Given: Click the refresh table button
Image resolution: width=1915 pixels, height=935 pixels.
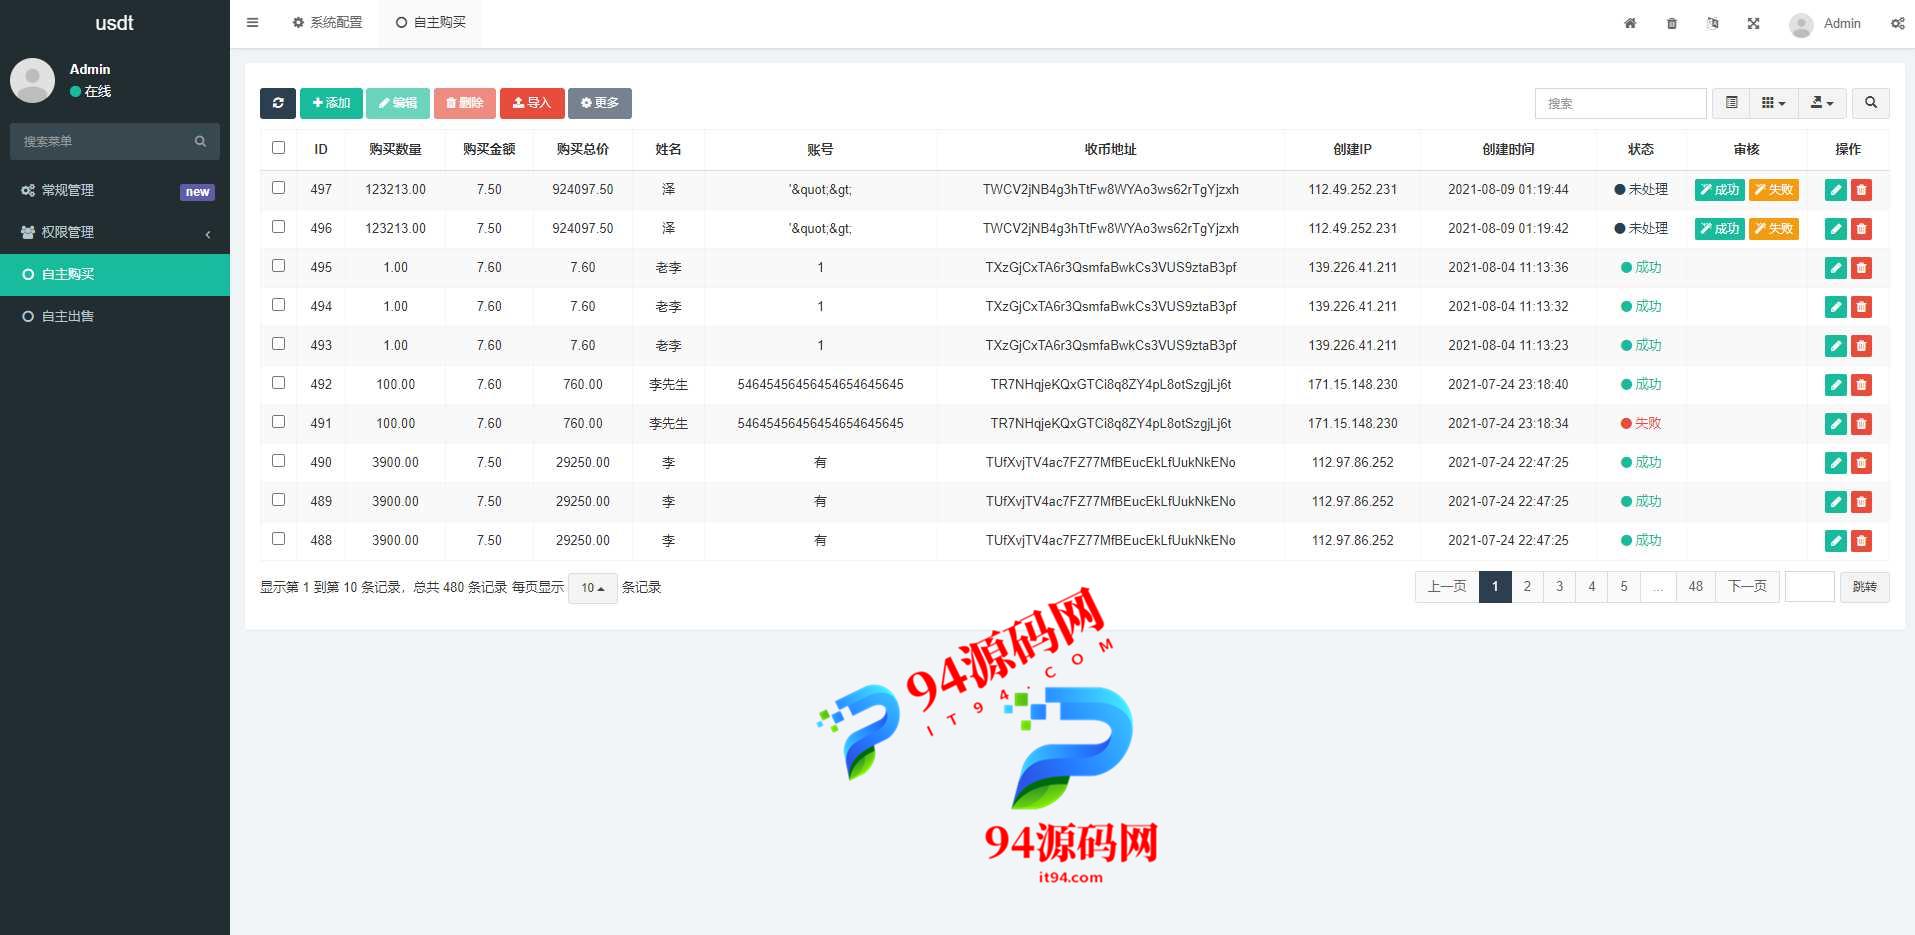Looking at the screenshot, I should coord(278,103).
